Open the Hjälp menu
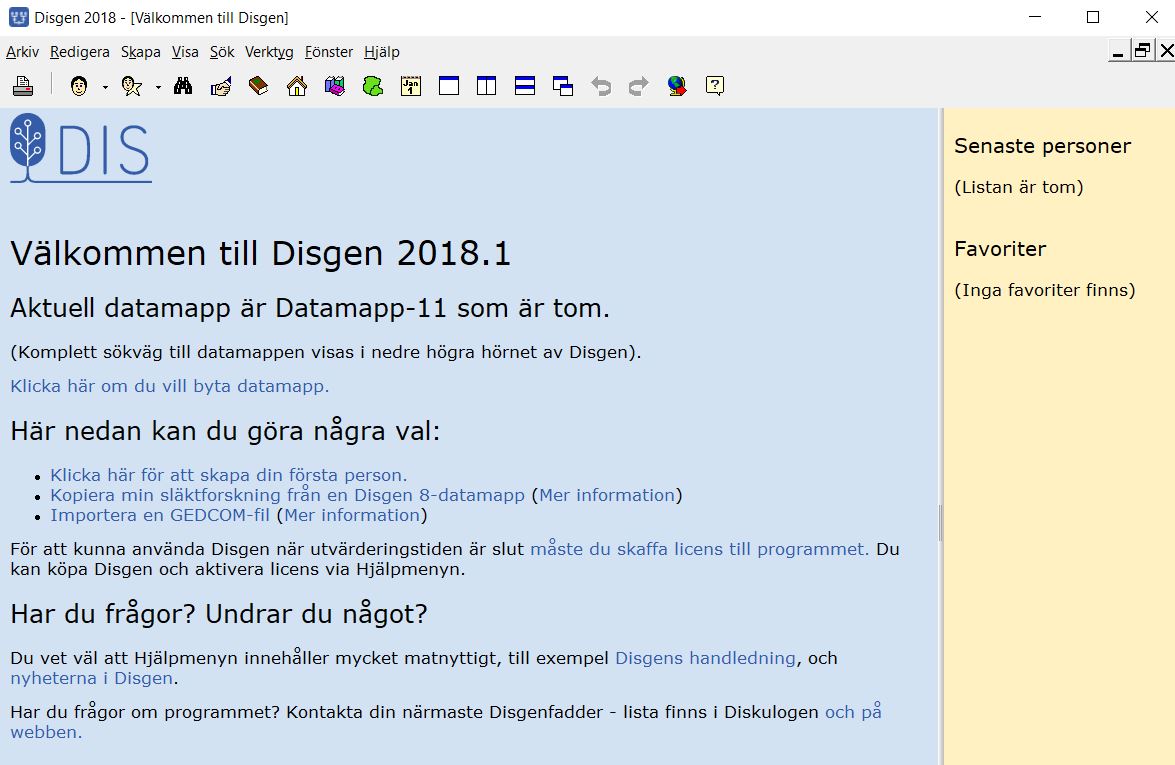Image resolution: width=1175 pixels, height=765 pixels. pyautogui.click(x=381, y=52)
